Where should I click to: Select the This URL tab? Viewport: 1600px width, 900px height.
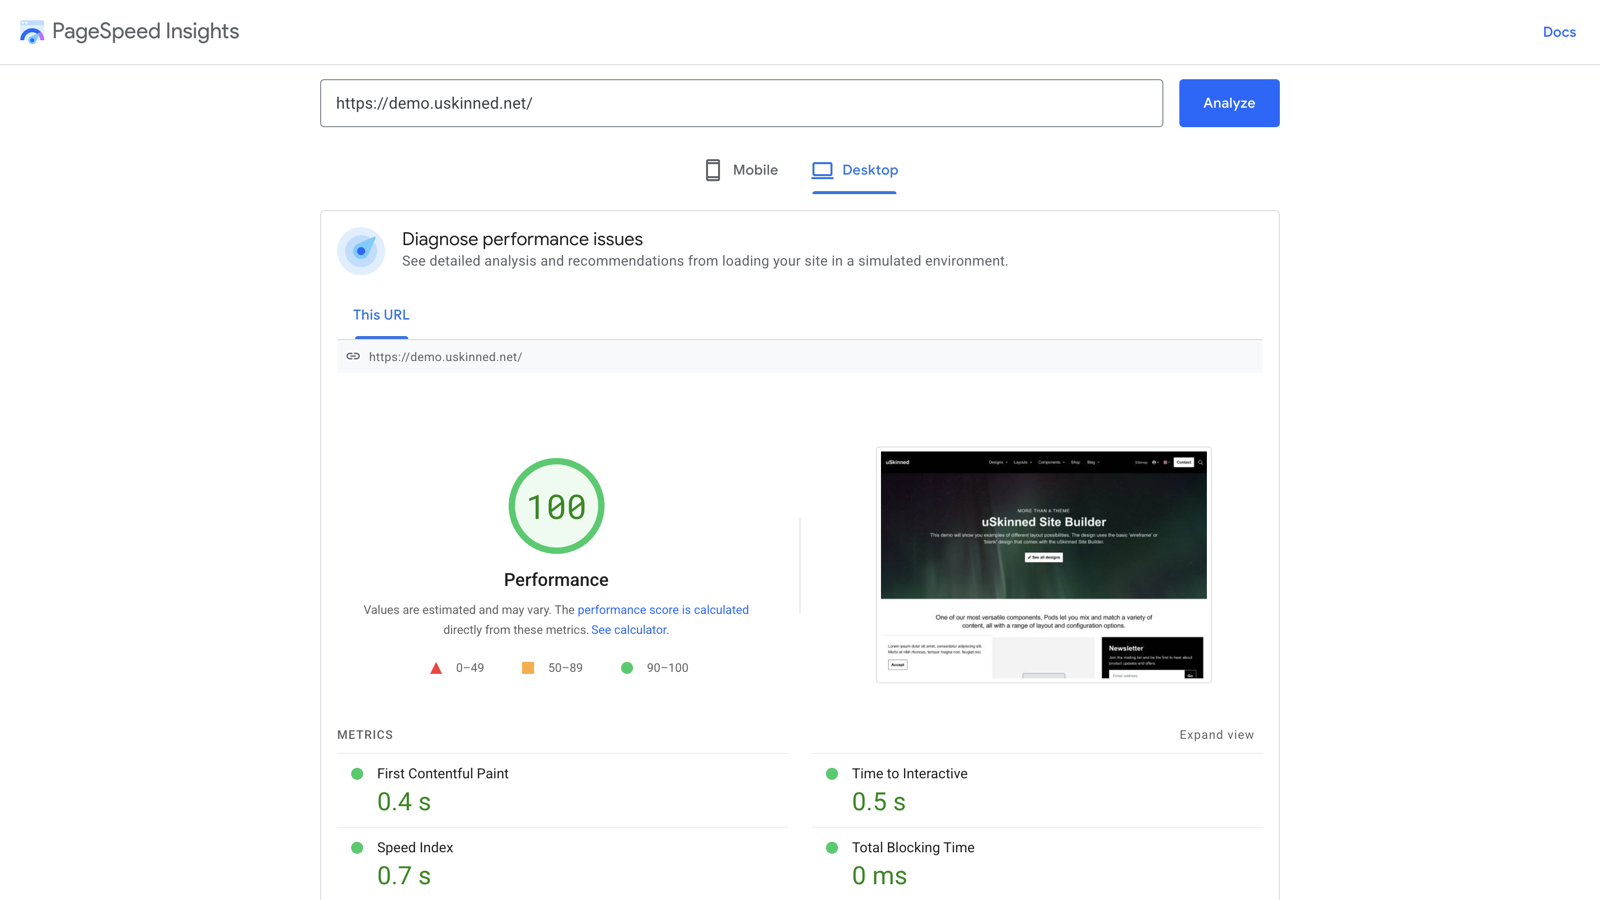point(380,314)
